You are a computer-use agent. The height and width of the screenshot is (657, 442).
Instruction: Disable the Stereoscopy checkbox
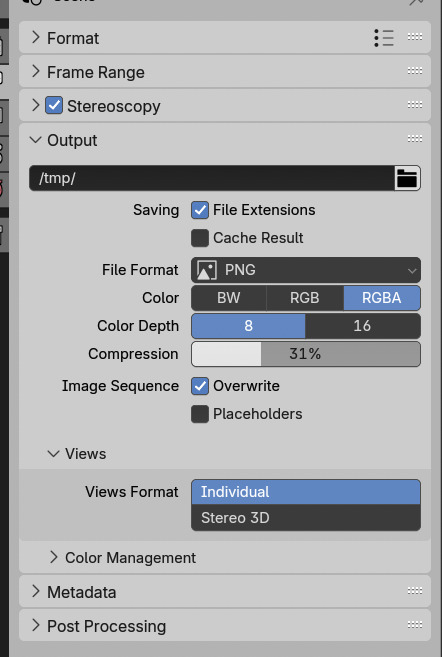(x=54, y=106)
